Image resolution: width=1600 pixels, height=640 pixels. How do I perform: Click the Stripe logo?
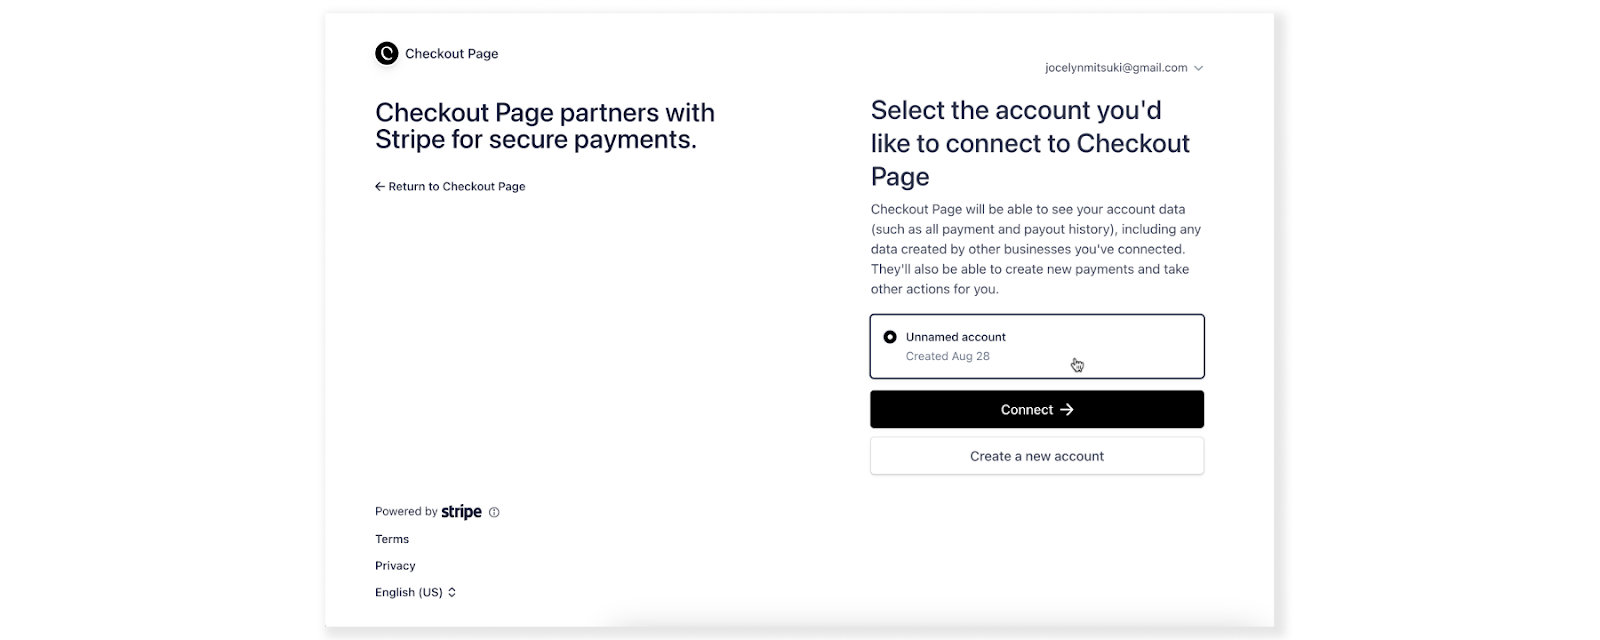coord(461,512)
